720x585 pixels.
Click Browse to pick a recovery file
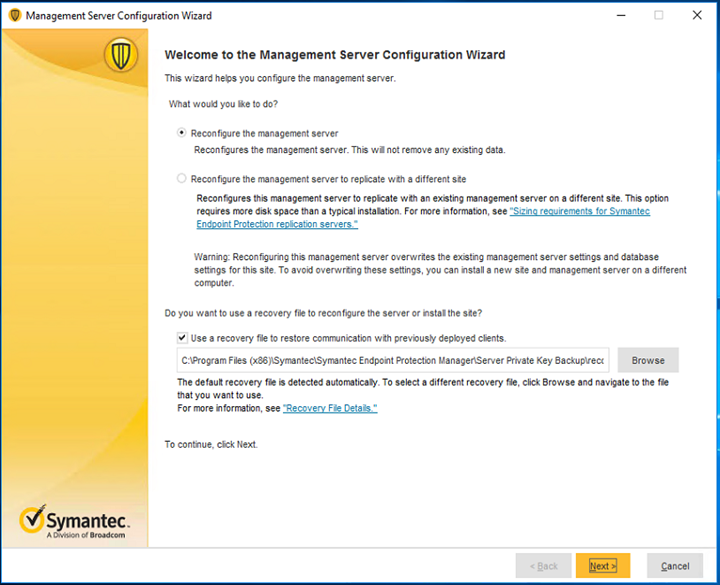[x=648, y=360]
